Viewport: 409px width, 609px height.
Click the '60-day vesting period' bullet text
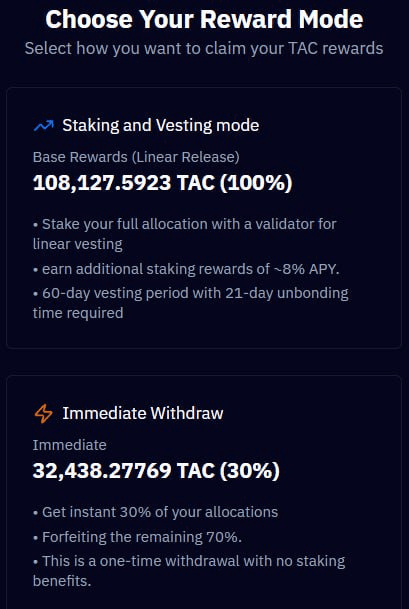(191, 303)
